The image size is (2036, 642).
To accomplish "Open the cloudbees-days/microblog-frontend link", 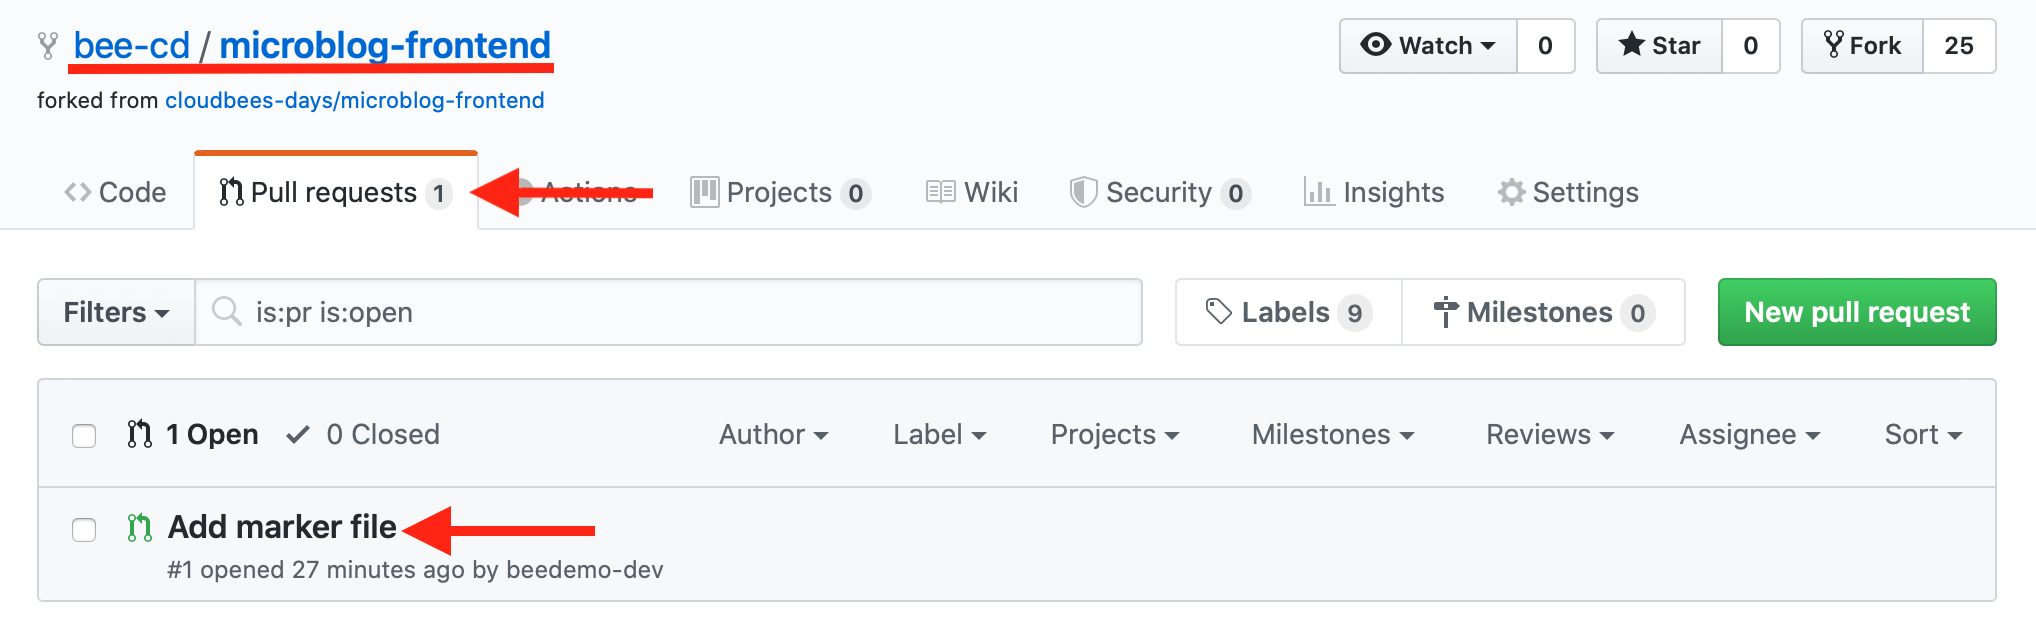I will (355, 100).
